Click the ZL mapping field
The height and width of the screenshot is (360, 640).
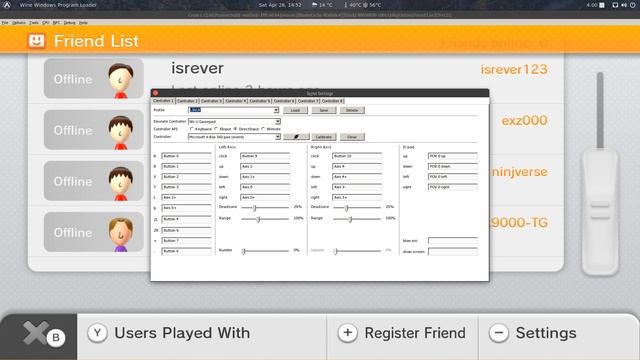point(187,220)
